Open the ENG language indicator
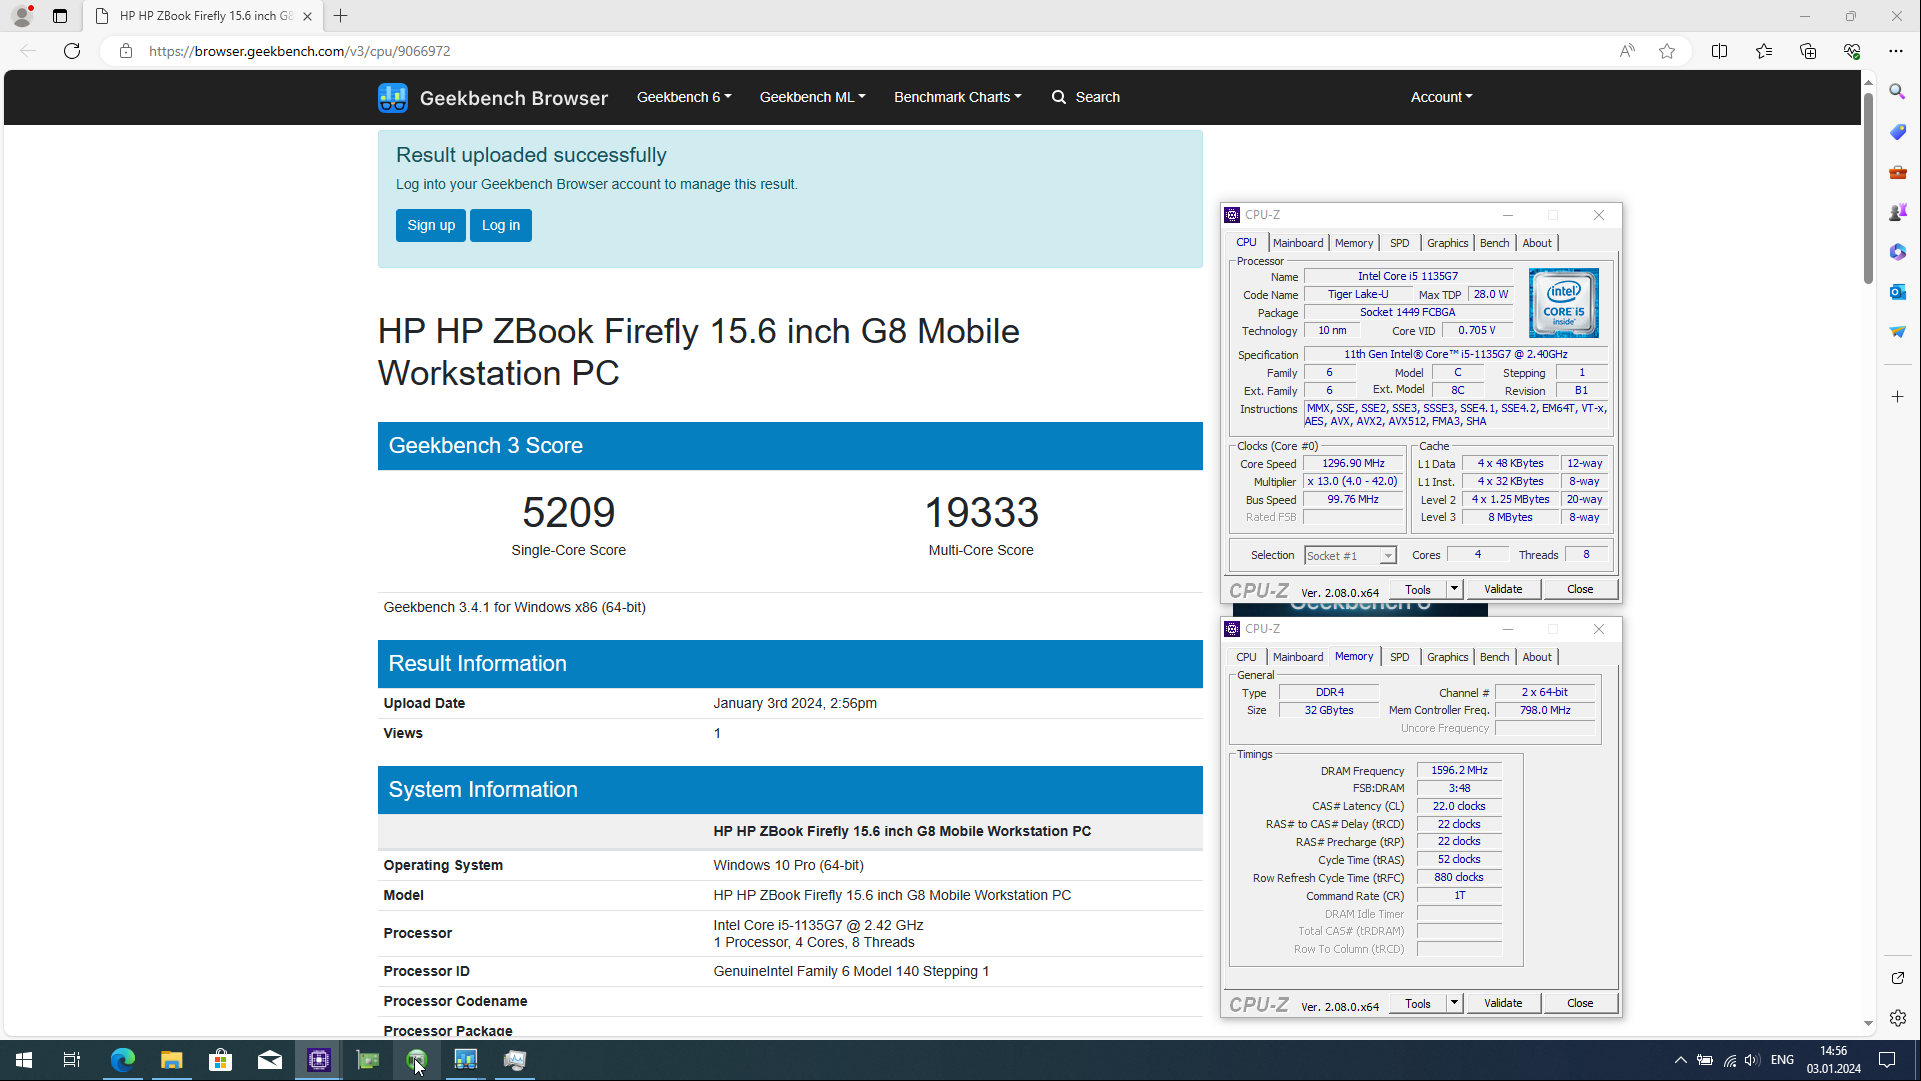 [1782, 1060]
